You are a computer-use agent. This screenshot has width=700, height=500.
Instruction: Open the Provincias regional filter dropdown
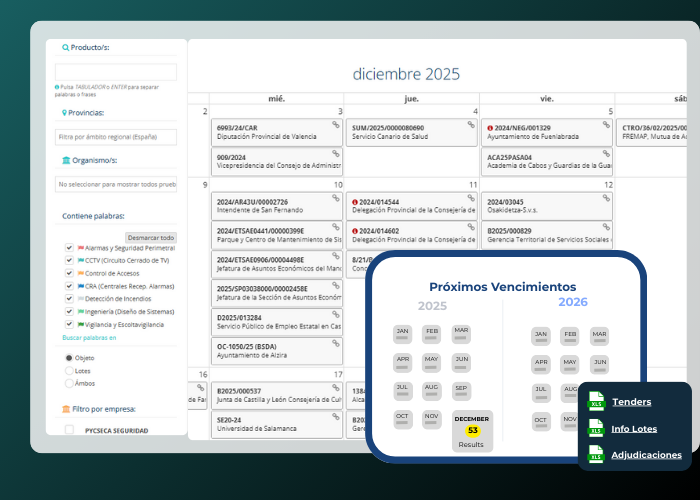click(116, 136)
